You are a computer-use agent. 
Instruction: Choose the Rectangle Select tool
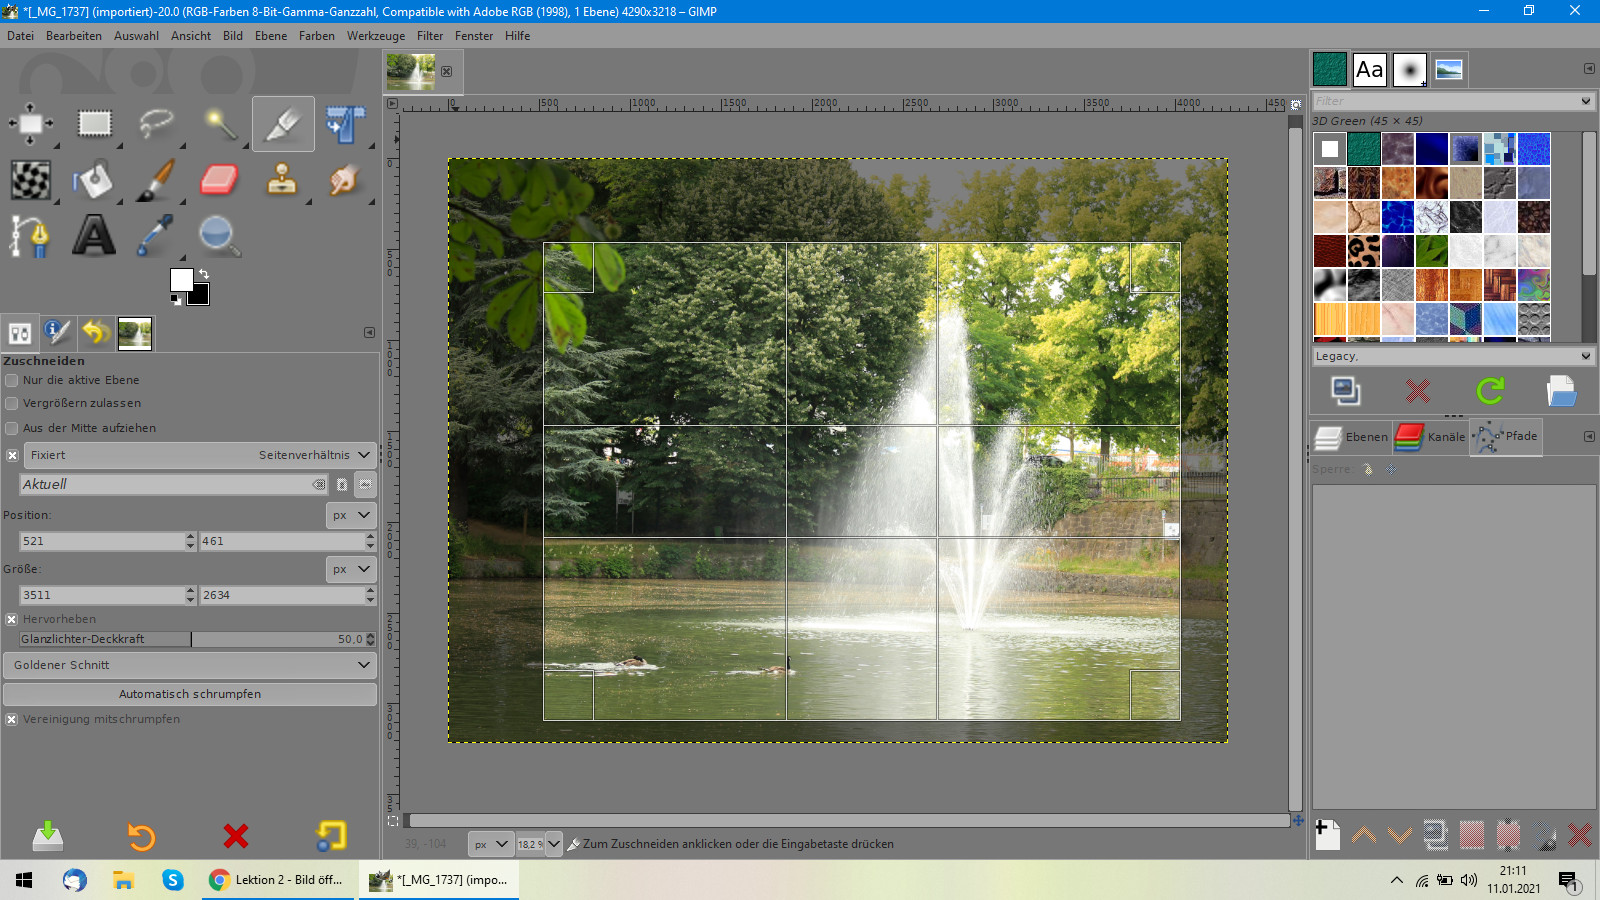(94, 123)
